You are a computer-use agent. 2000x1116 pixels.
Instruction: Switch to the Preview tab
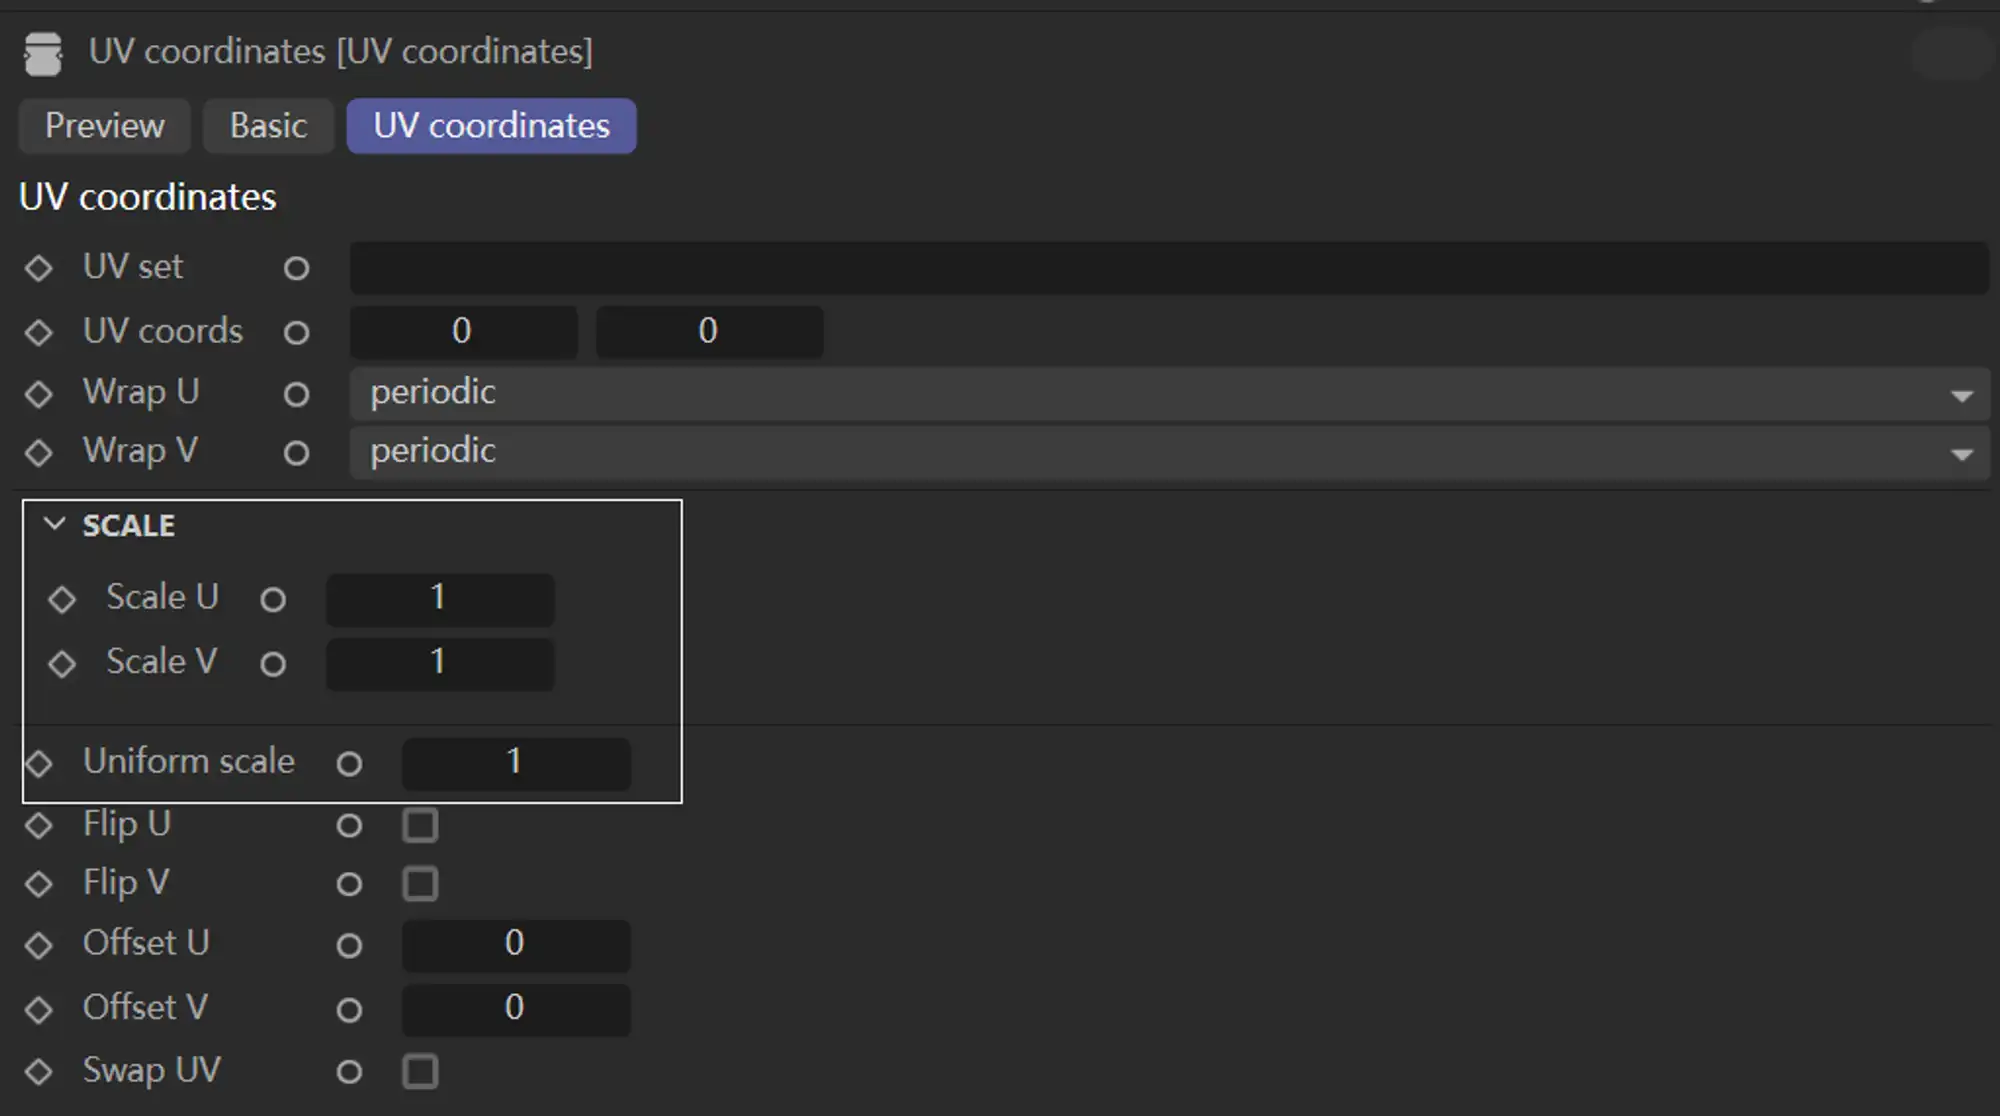click(104, 125)
